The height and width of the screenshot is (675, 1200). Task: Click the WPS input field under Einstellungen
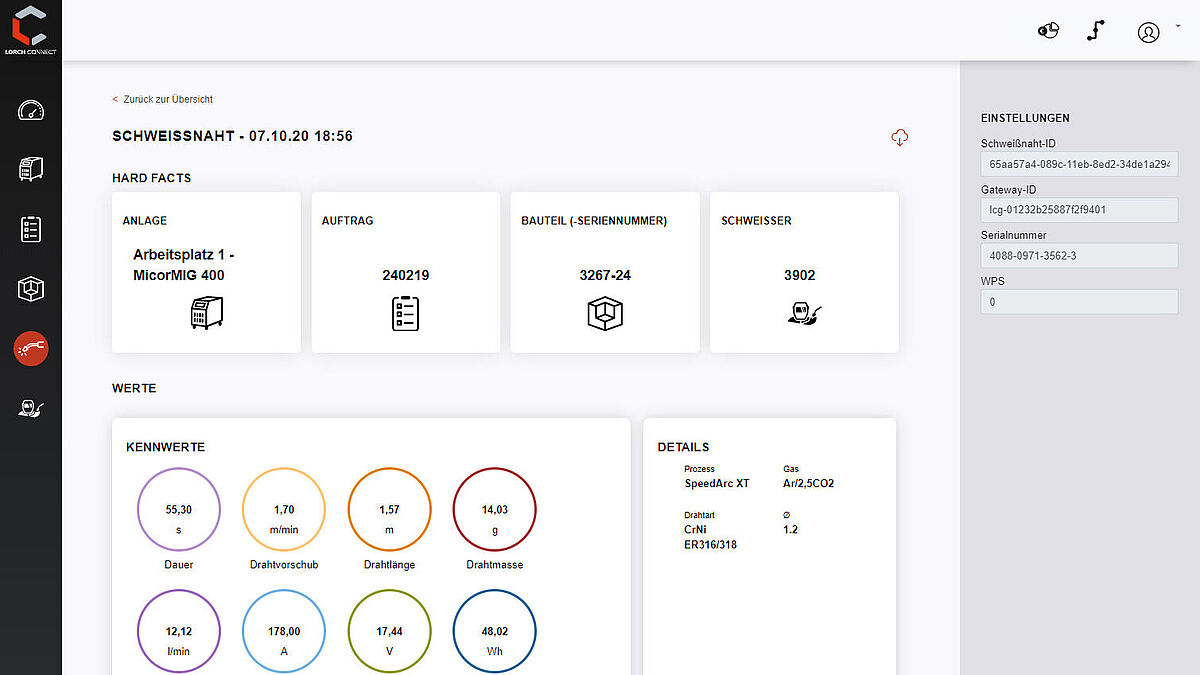1079,302
